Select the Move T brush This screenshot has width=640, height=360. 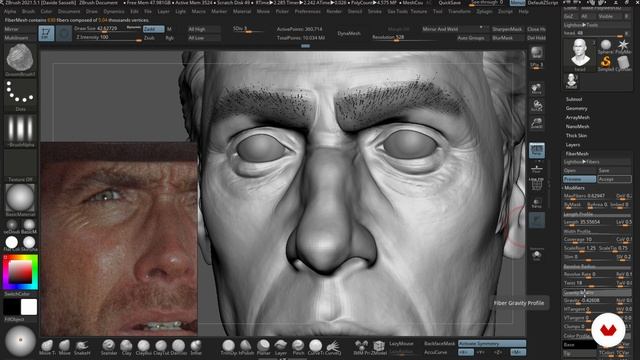tap(47, 347)
